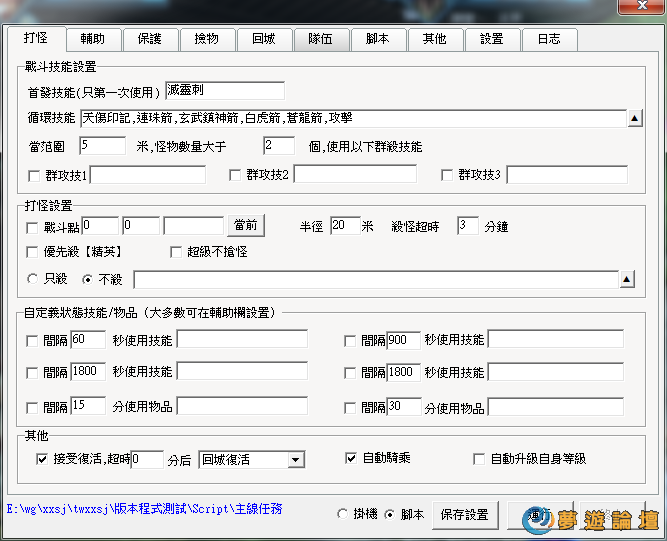Toggle the 自動騎乘 checkbox
The height and width of the screenshot is (541, 667).
(351, 458)
